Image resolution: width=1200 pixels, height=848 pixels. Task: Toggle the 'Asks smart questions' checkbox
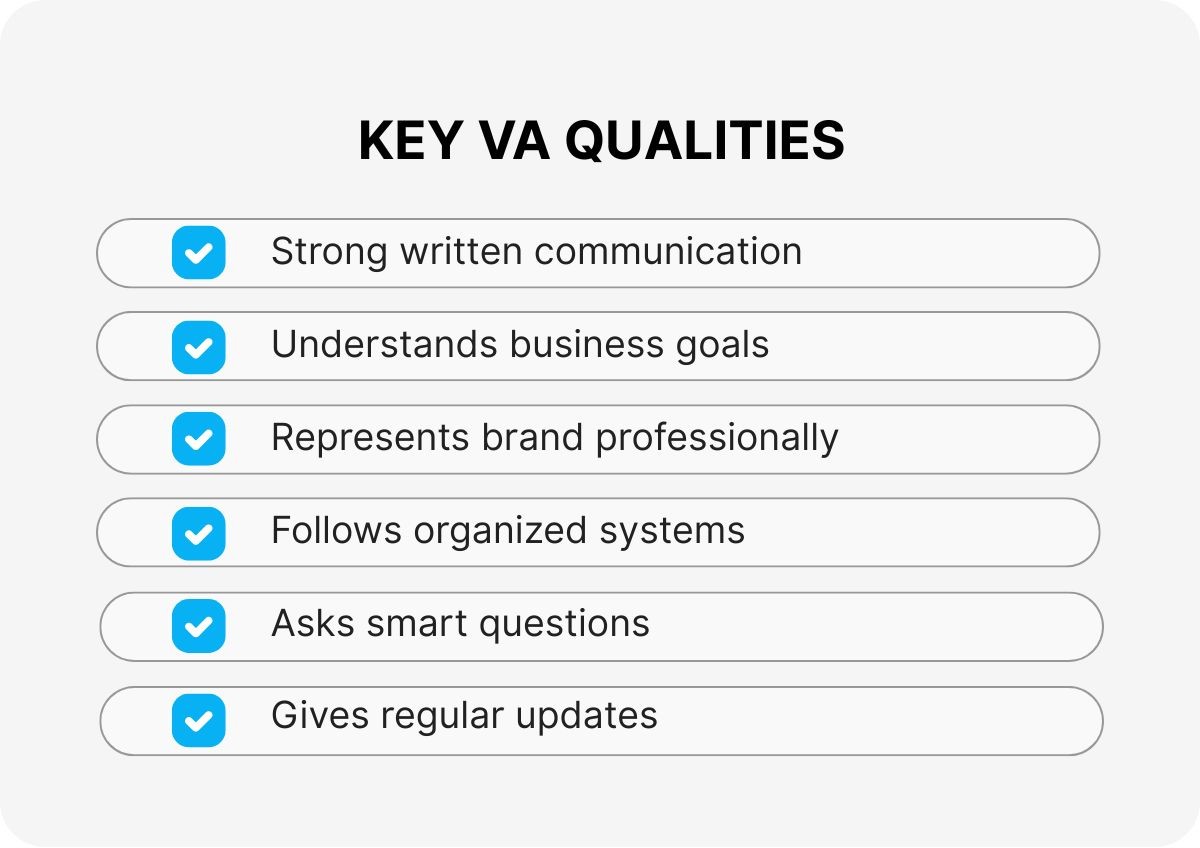pos(198,626)
